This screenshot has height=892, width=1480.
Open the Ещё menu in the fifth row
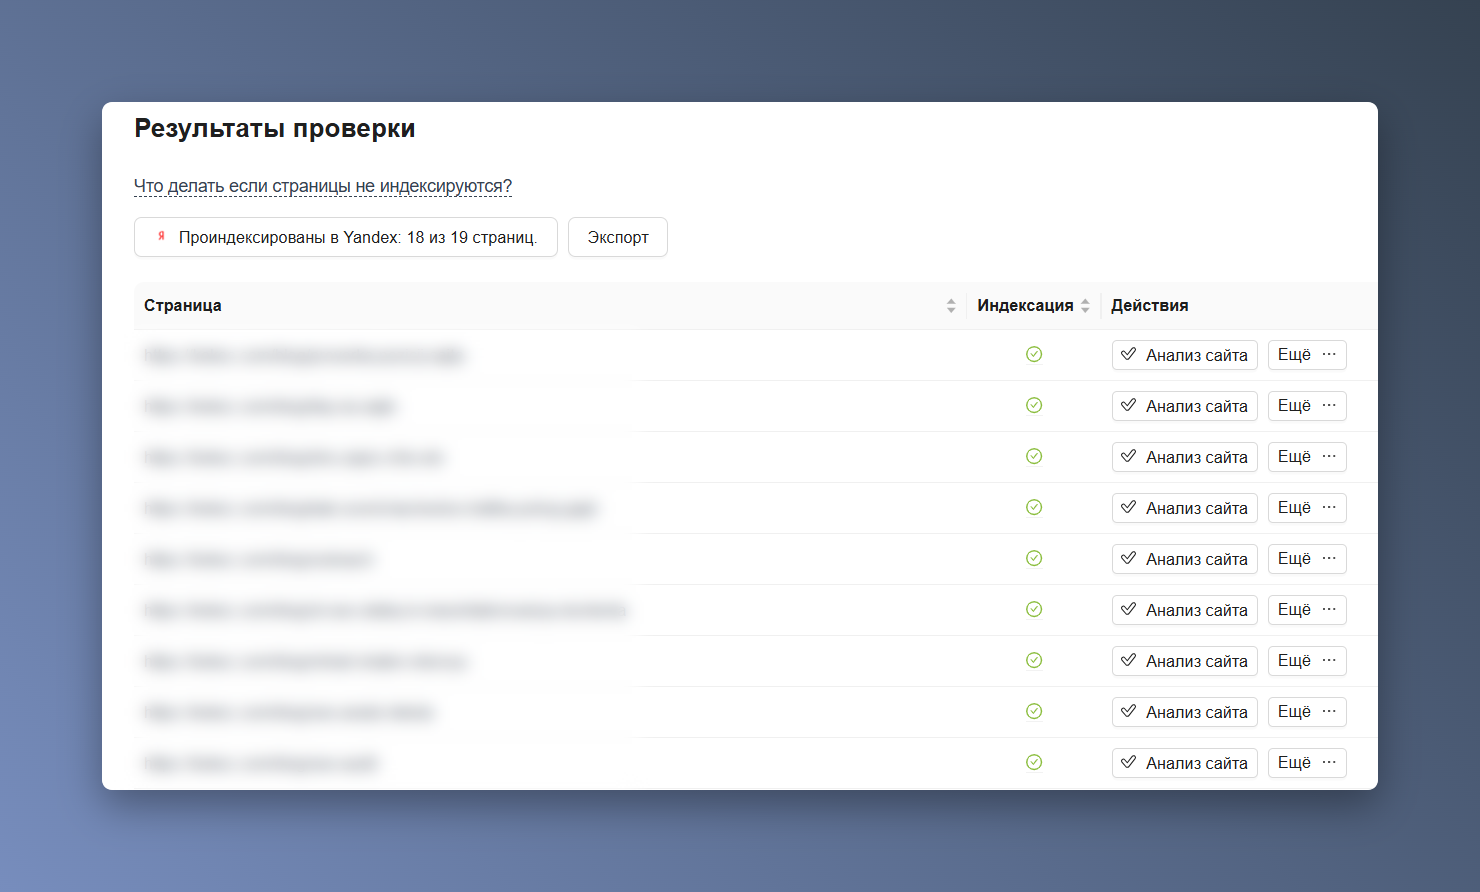(1307, 559)
